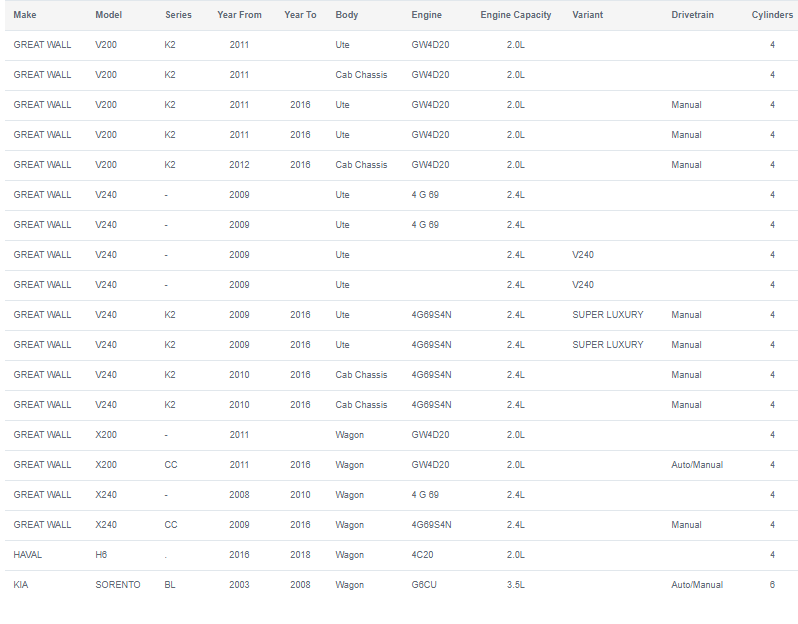798x624 pixels.
Task: Click the Model column header
Action: click(108, 15)
